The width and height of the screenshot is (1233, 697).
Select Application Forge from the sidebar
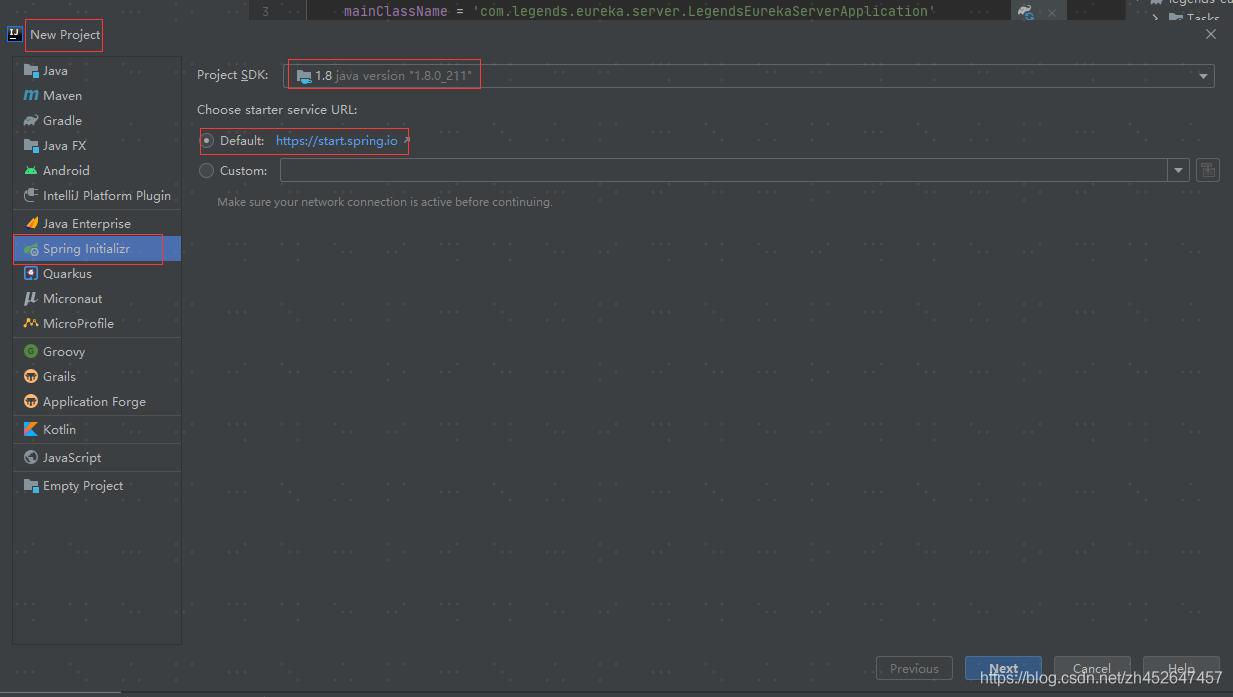click(x=94, y=402)
